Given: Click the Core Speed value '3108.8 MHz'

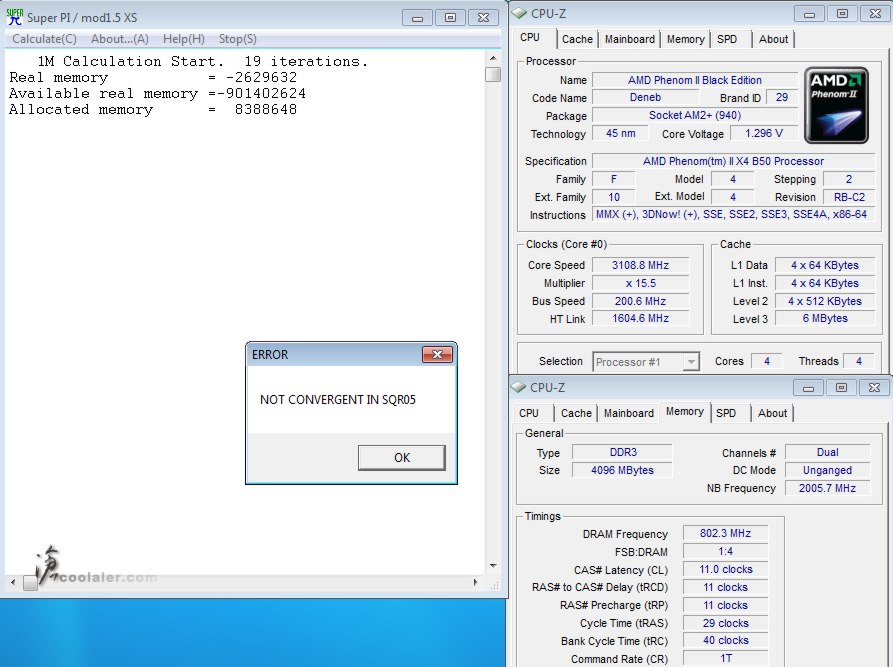Looking at the screenshot, I should (640, 265).
